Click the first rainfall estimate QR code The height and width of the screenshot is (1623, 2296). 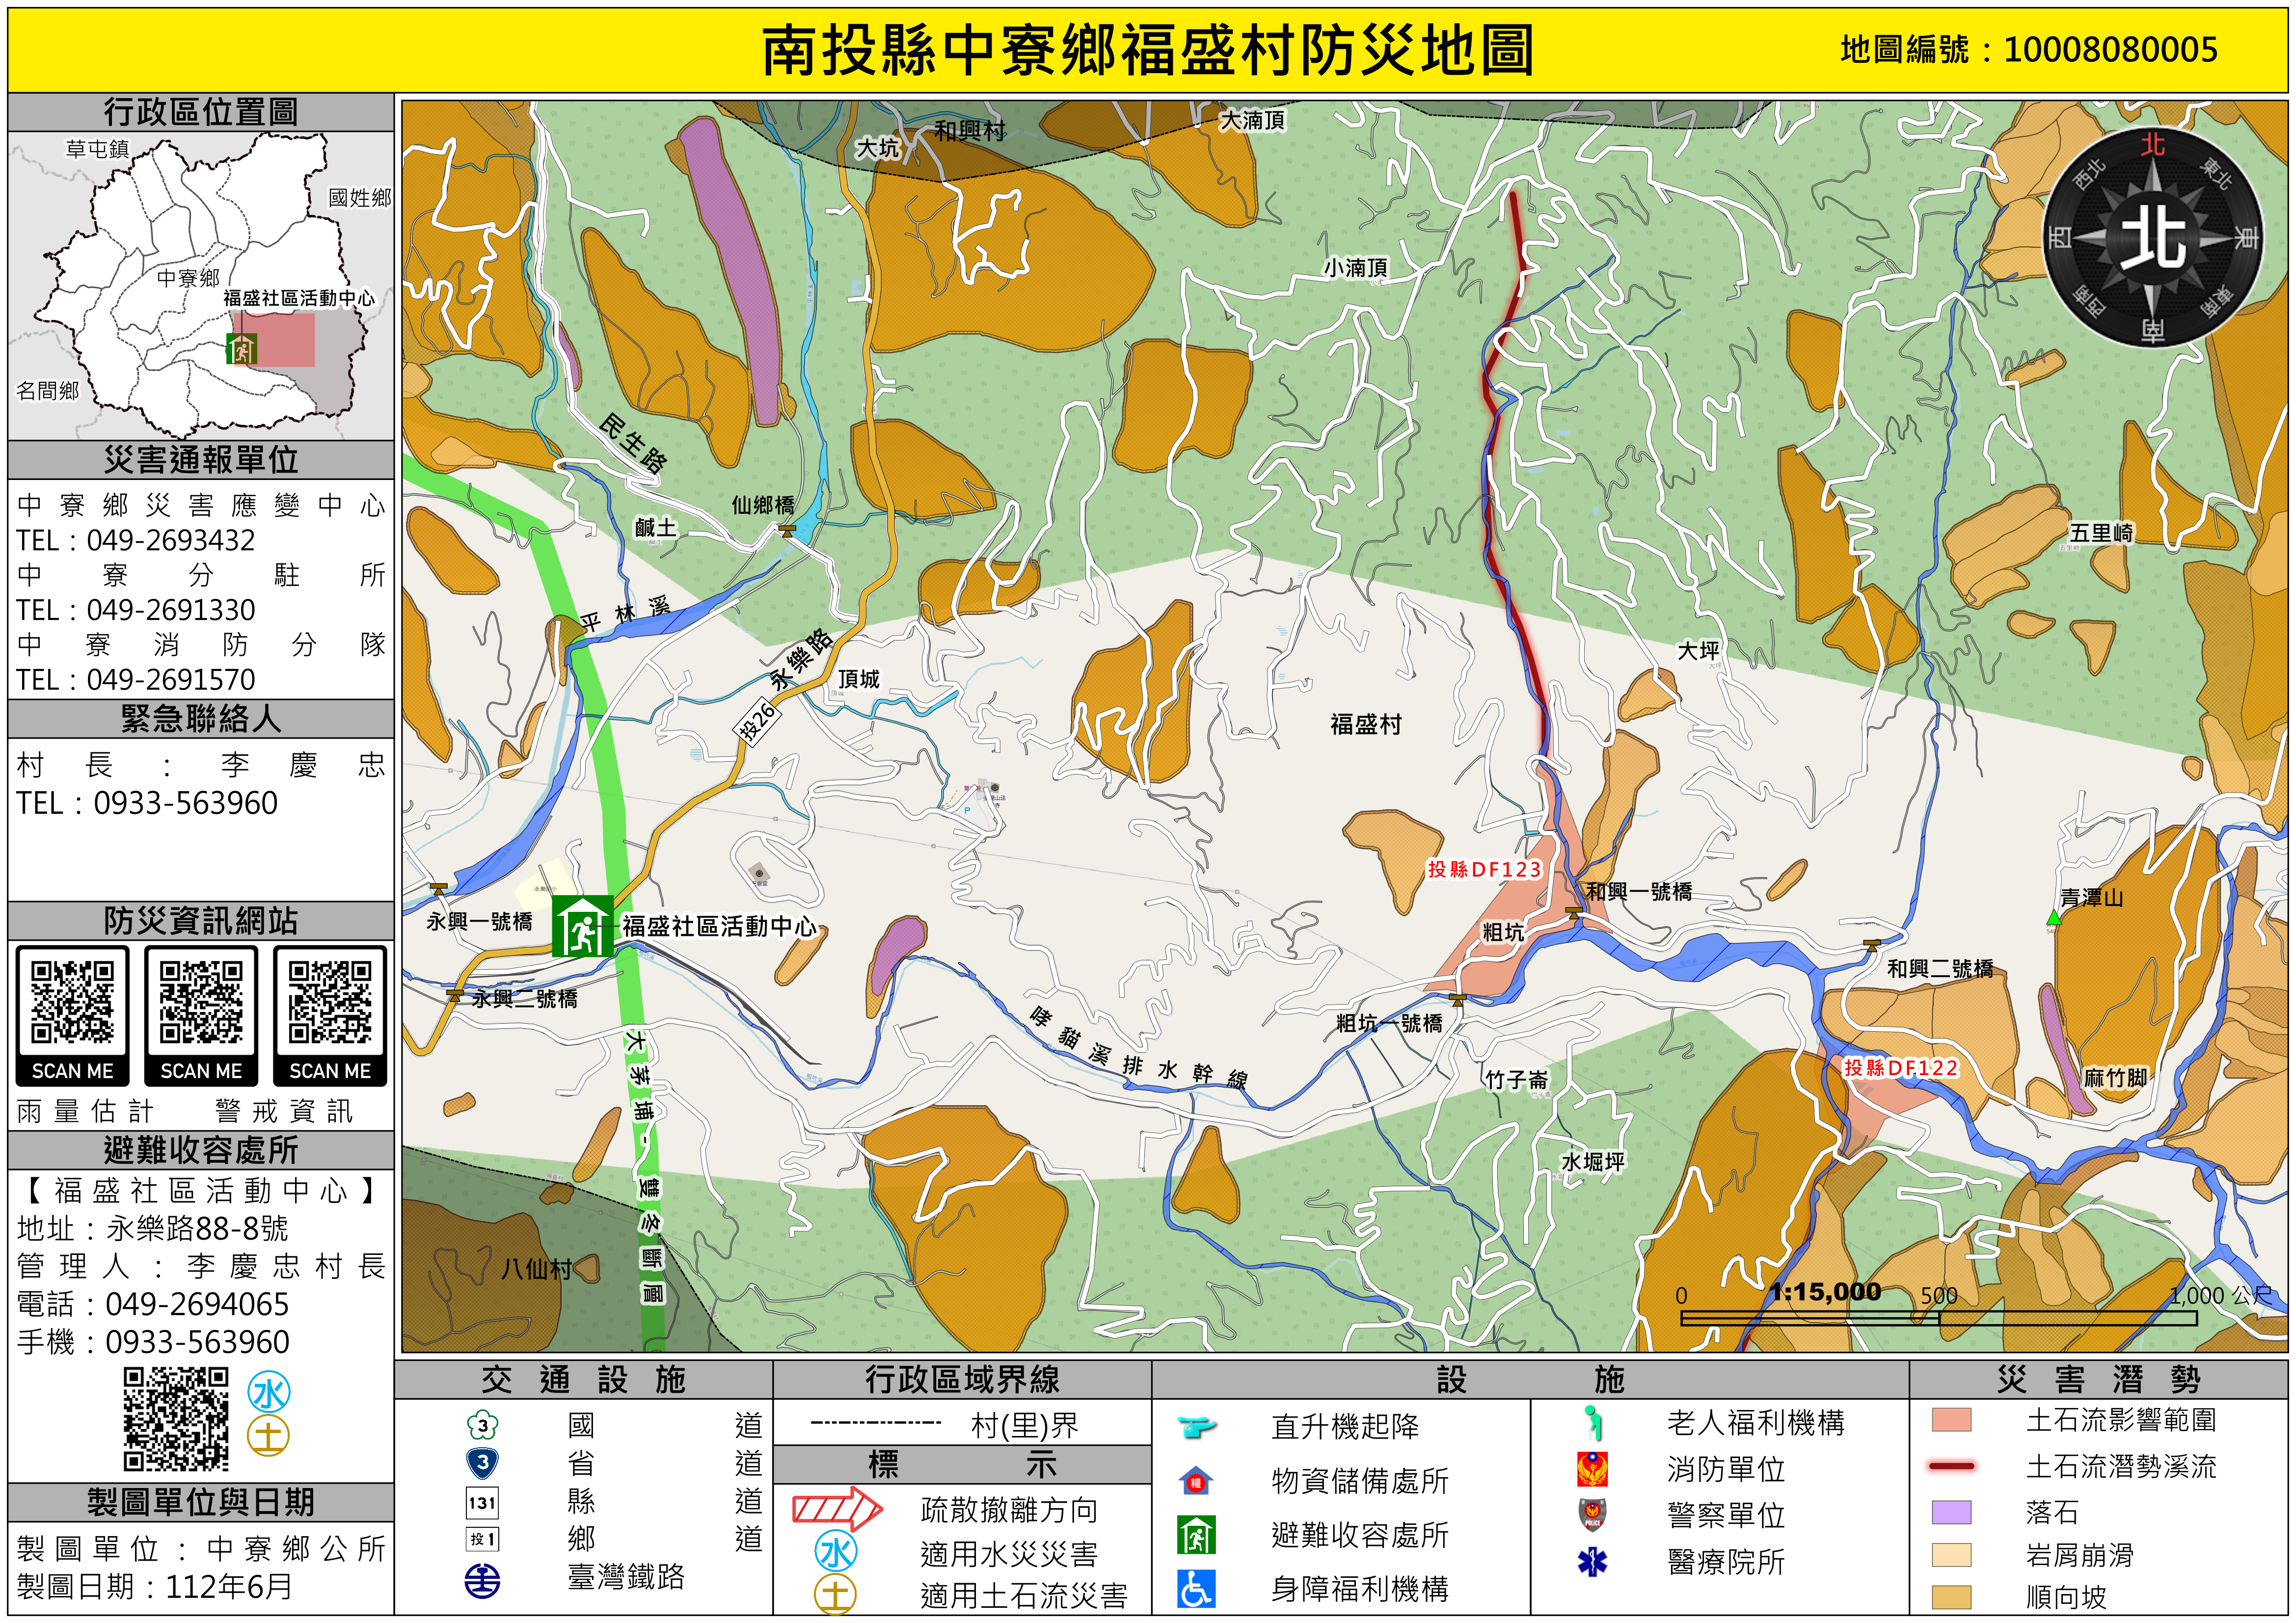[72, 1003]
